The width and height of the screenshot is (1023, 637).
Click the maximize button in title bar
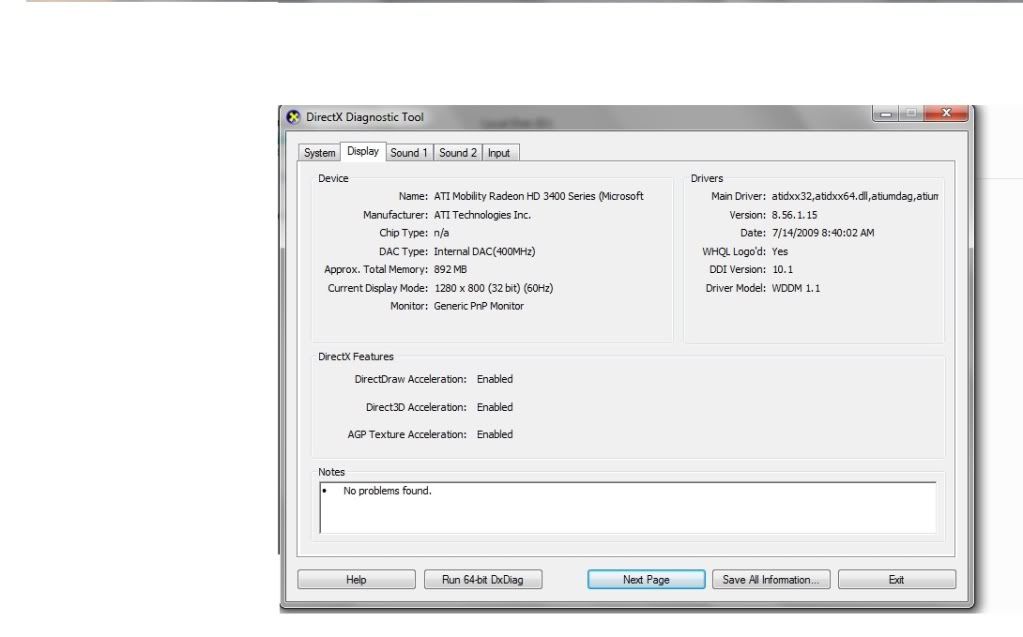pyautogui.click(x=911, y=114)
